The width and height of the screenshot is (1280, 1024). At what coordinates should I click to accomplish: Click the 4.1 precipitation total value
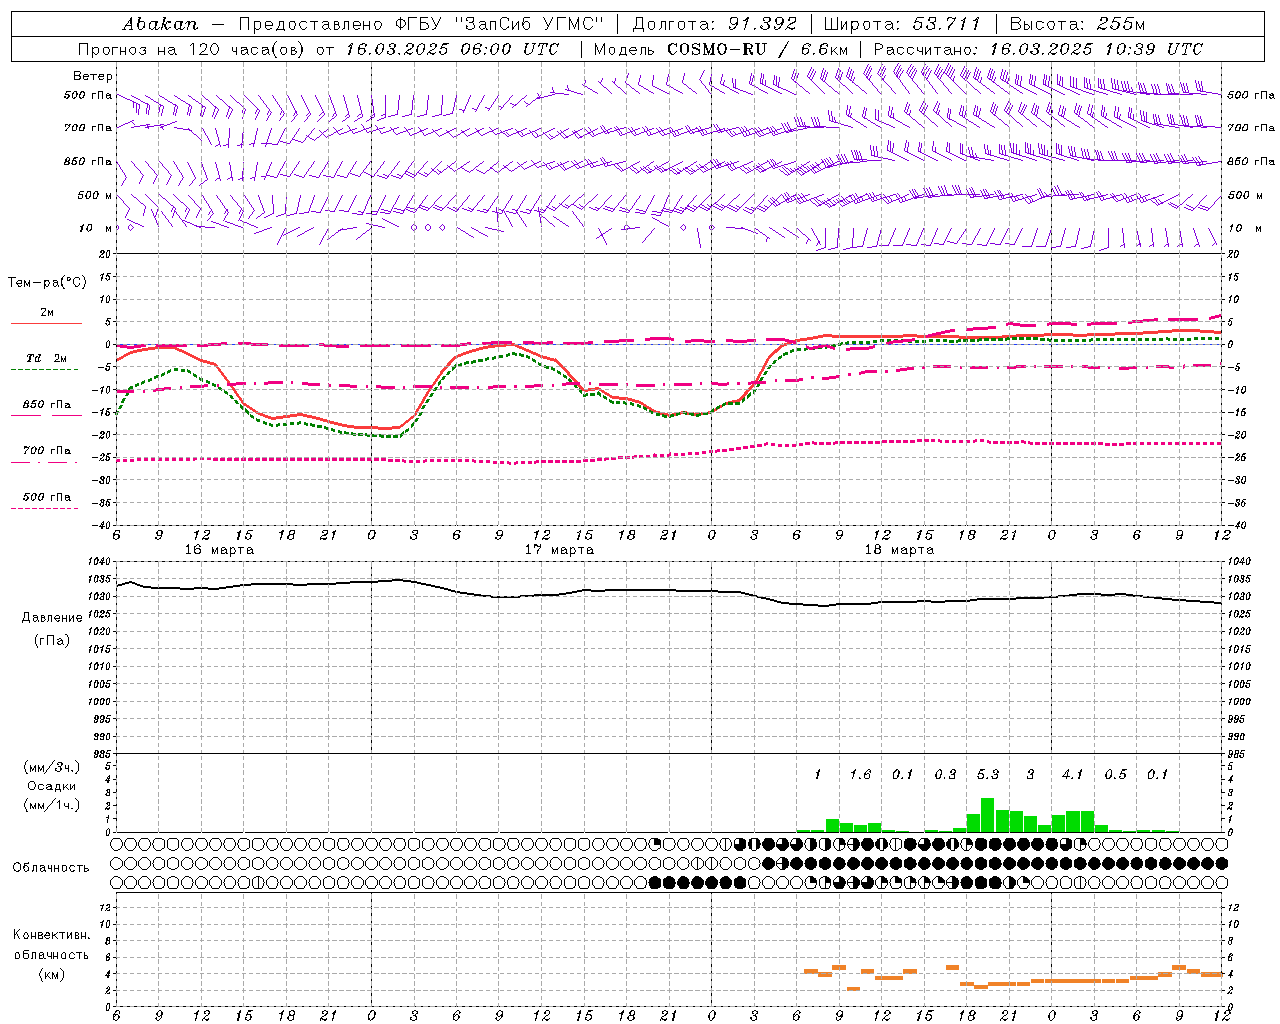click(1073, 775)
